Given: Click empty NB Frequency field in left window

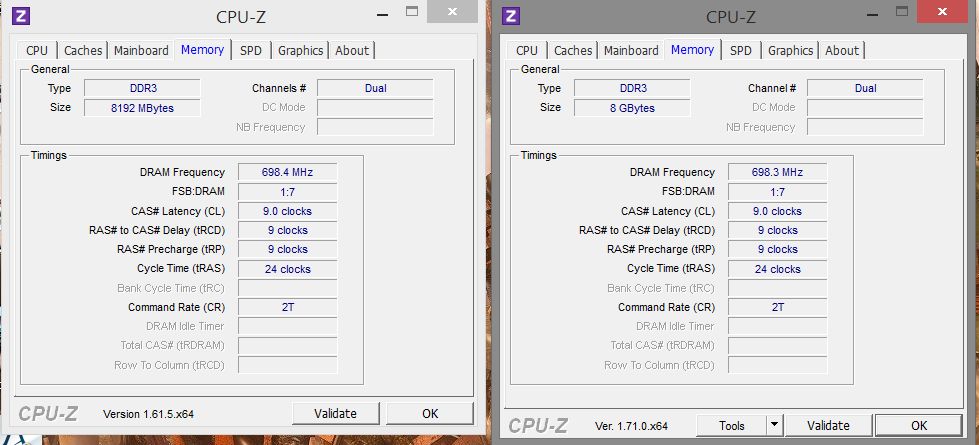Looking at the screenshot, I should click(375, 127).
